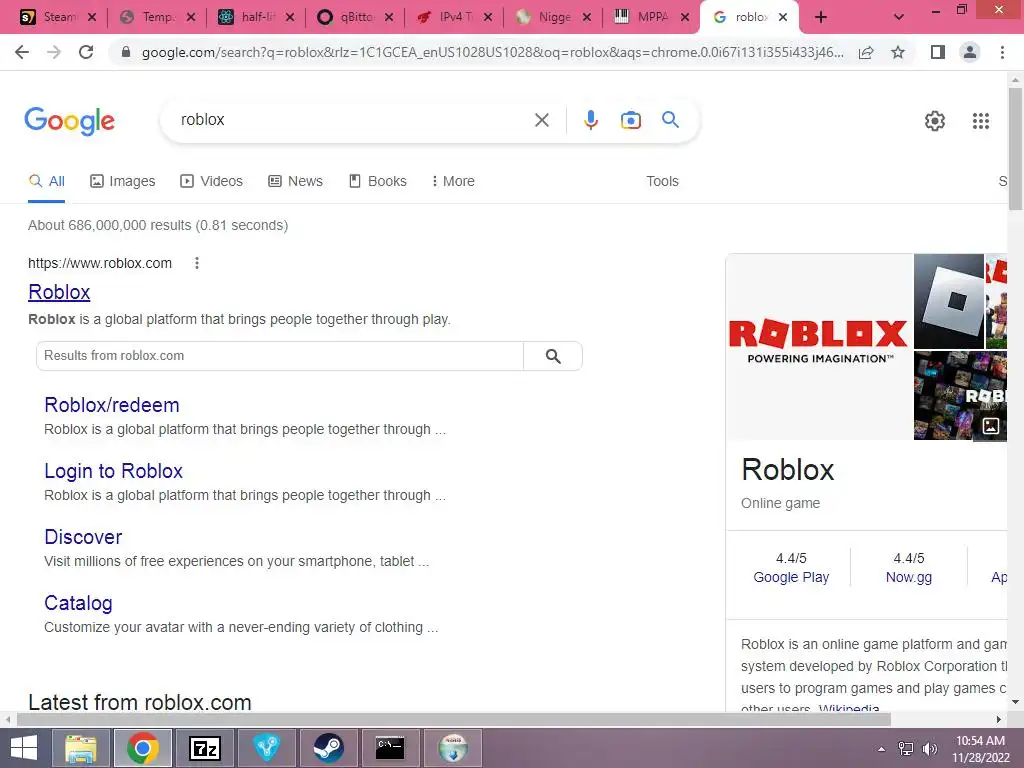This screenshot has width=1024, height=768.
Task: Open Google quick settings gear
Action: 935,121
